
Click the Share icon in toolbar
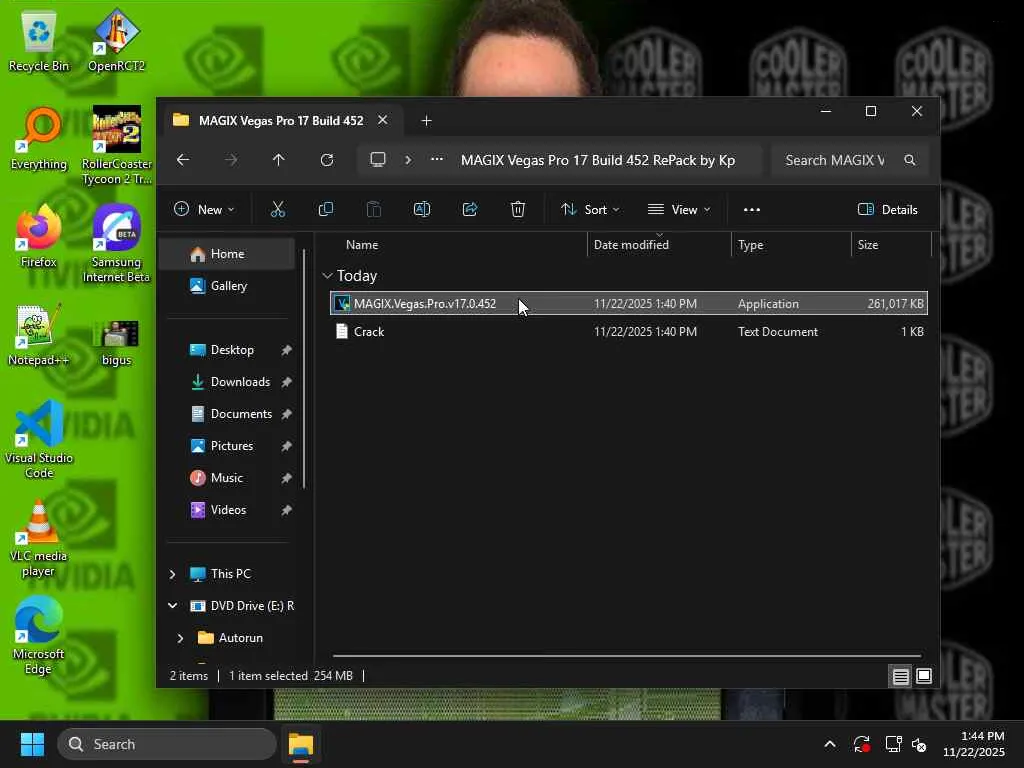(470, 209)
